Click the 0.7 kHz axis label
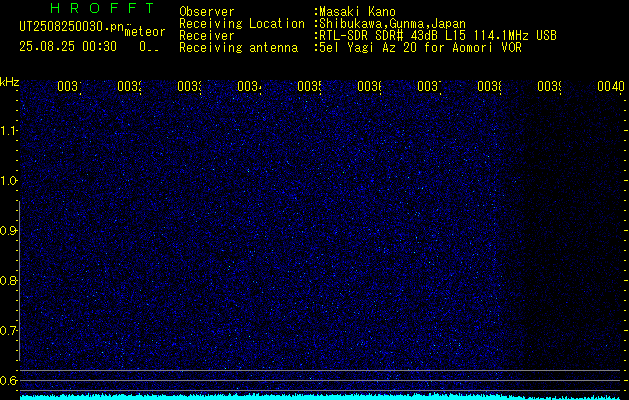This screenshot has height=400, width=629. click(8, 331)
